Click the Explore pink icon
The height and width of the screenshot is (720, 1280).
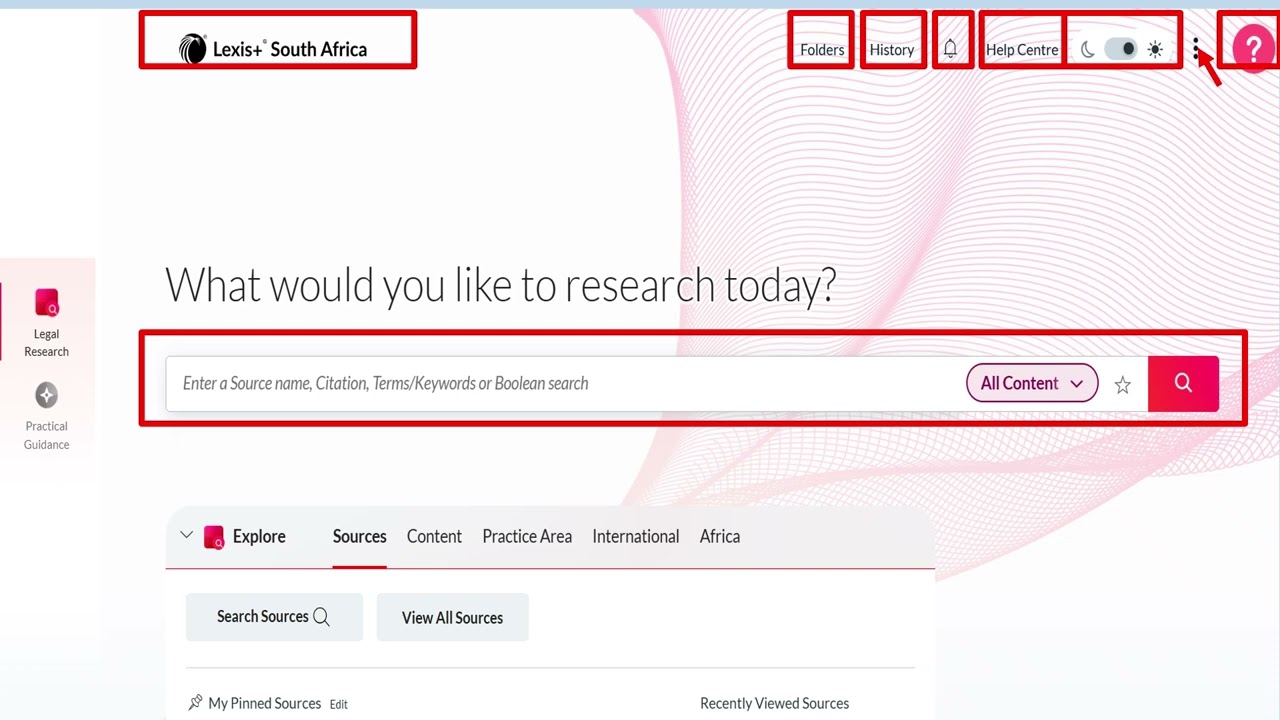(x=214, y=537)
